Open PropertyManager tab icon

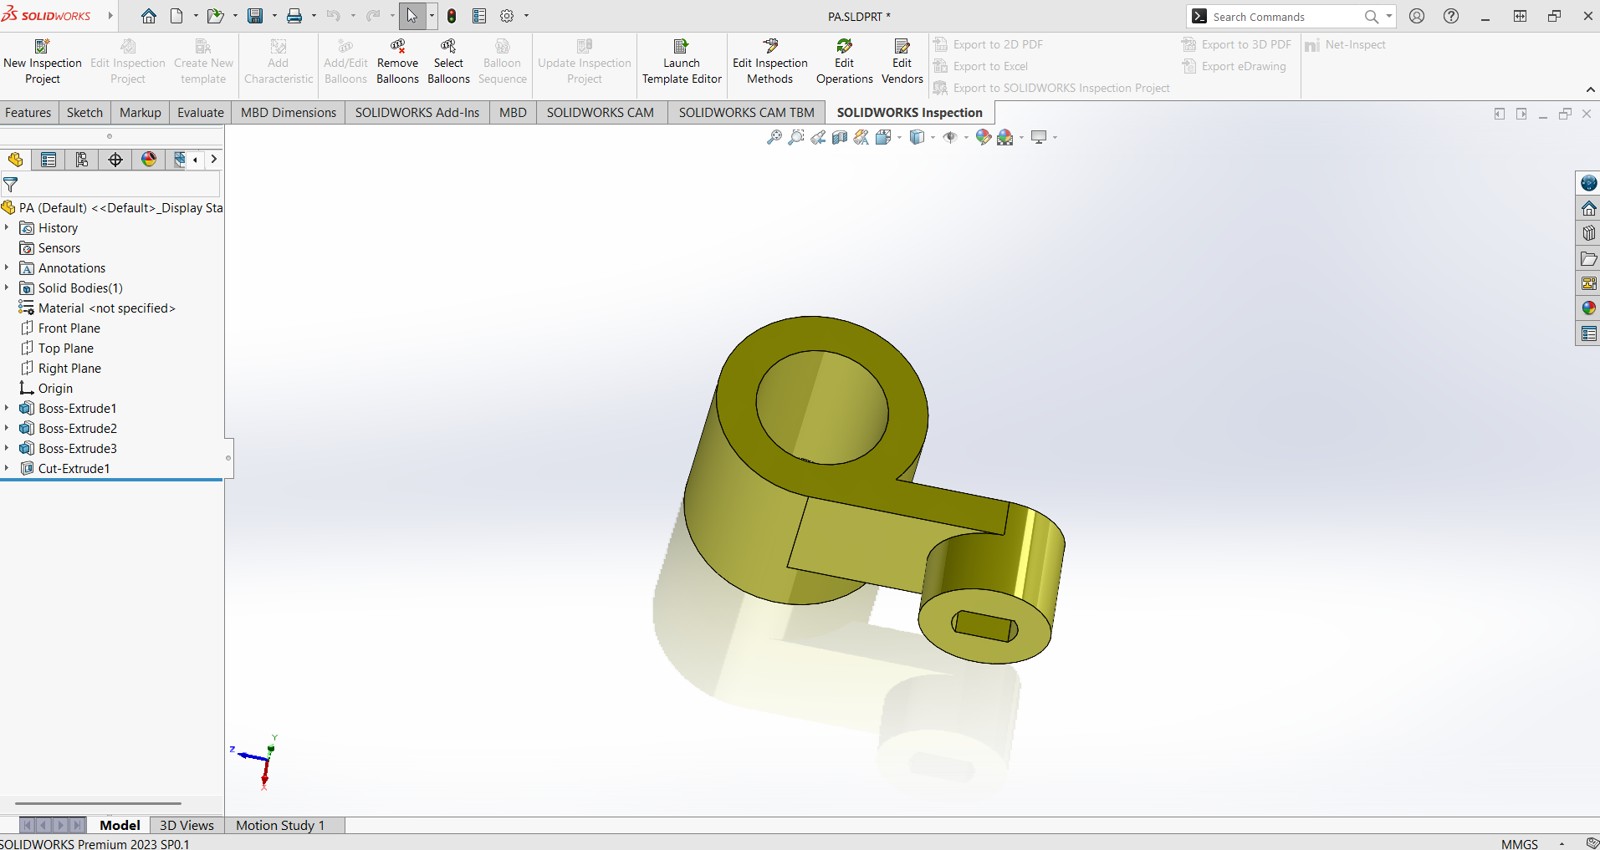point(48,160)
